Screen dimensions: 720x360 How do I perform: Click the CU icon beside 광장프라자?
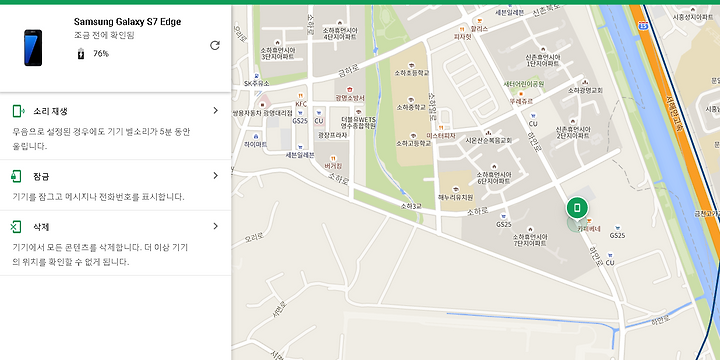click(x=319, y=112)
